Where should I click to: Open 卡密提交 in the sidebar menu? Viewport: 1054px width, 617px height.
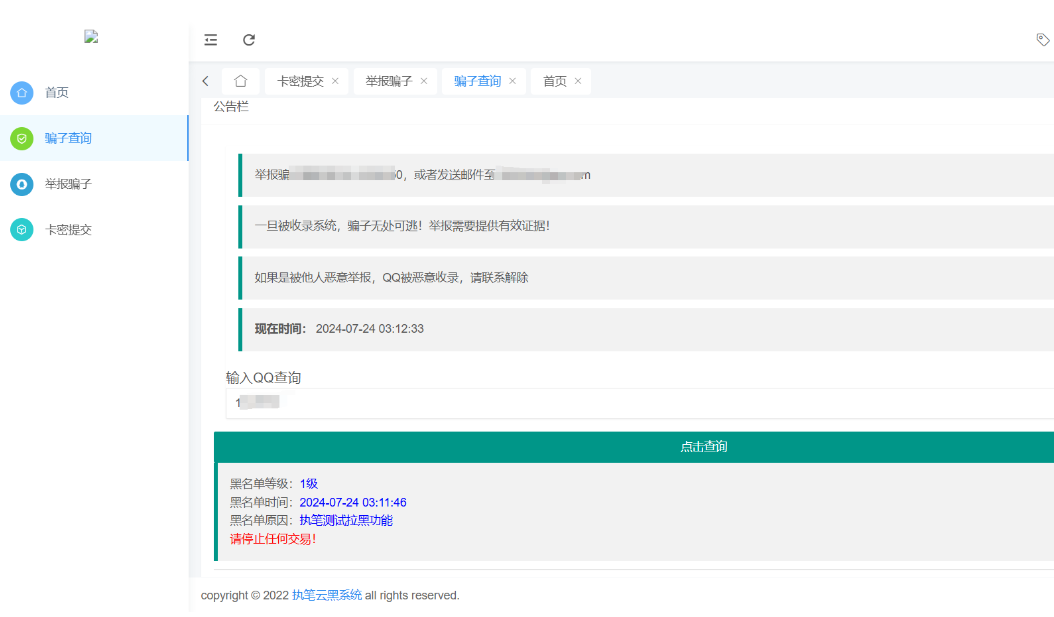pyautogui.click(x=94, y=230)
